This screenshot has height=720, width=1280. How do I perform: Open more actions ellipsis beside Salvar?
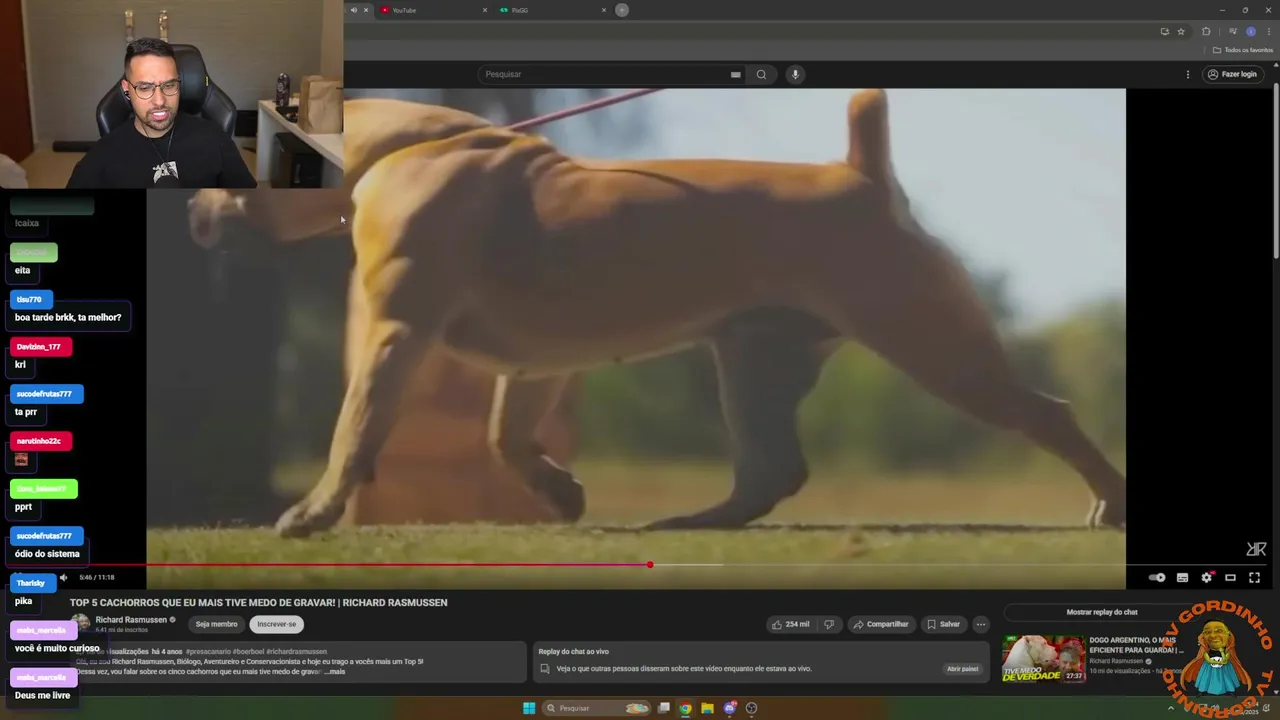click(x=981, y=624)
